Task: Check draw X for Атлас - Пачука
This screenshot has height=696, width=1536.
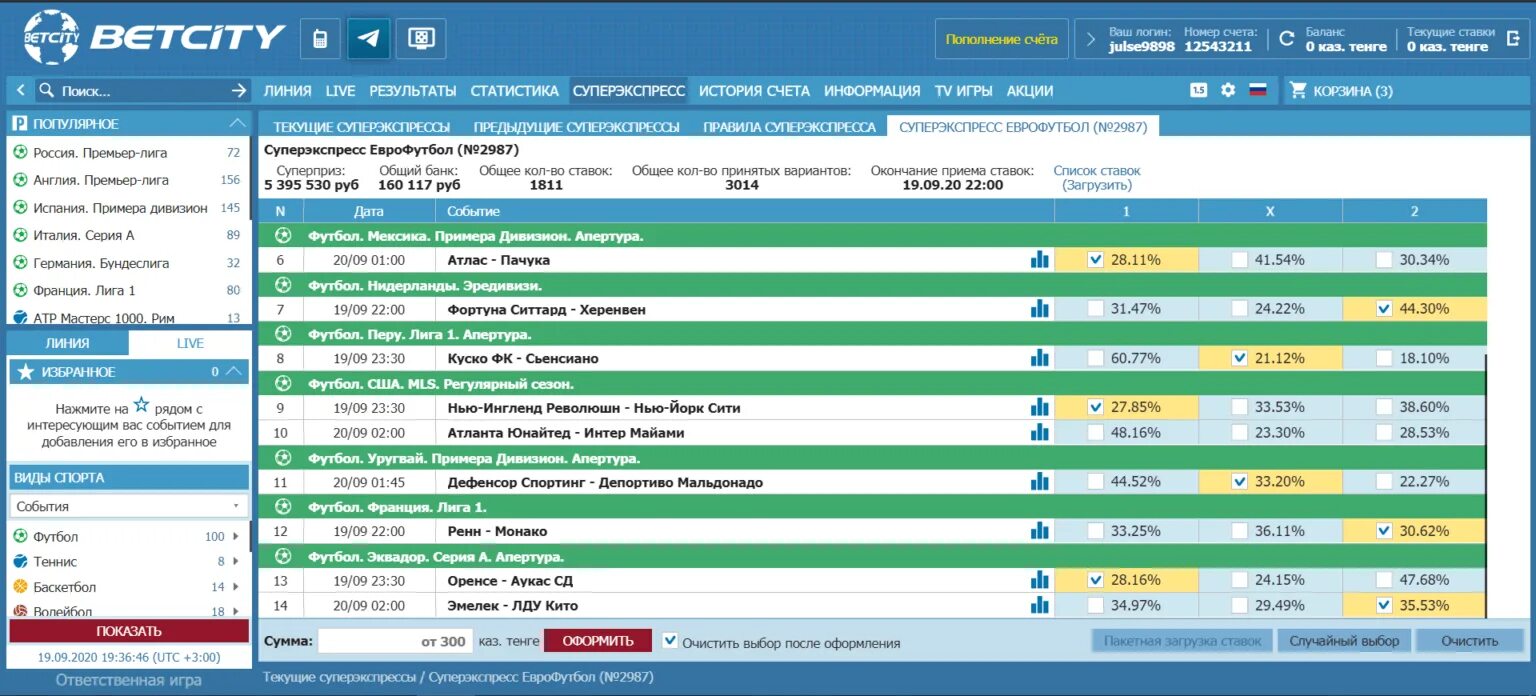Action: click(1240, 260)
